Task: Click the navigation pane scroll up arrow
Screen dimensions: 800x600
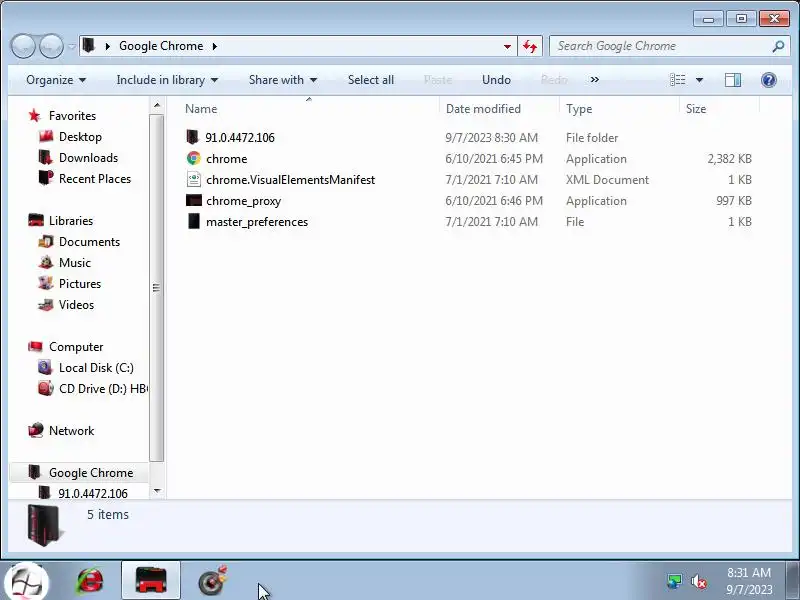Action: (x=157, y=106)
